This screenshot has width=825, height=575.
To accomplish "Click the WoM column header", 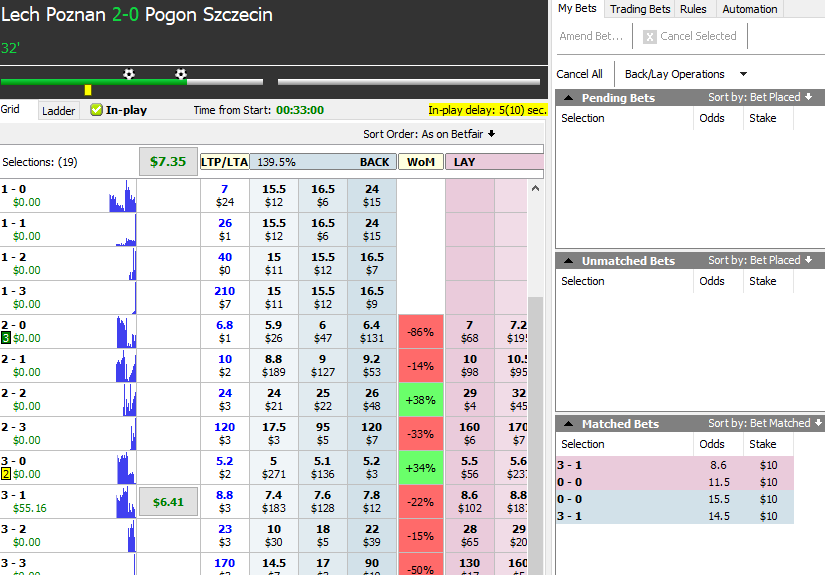I will [421, 162].
